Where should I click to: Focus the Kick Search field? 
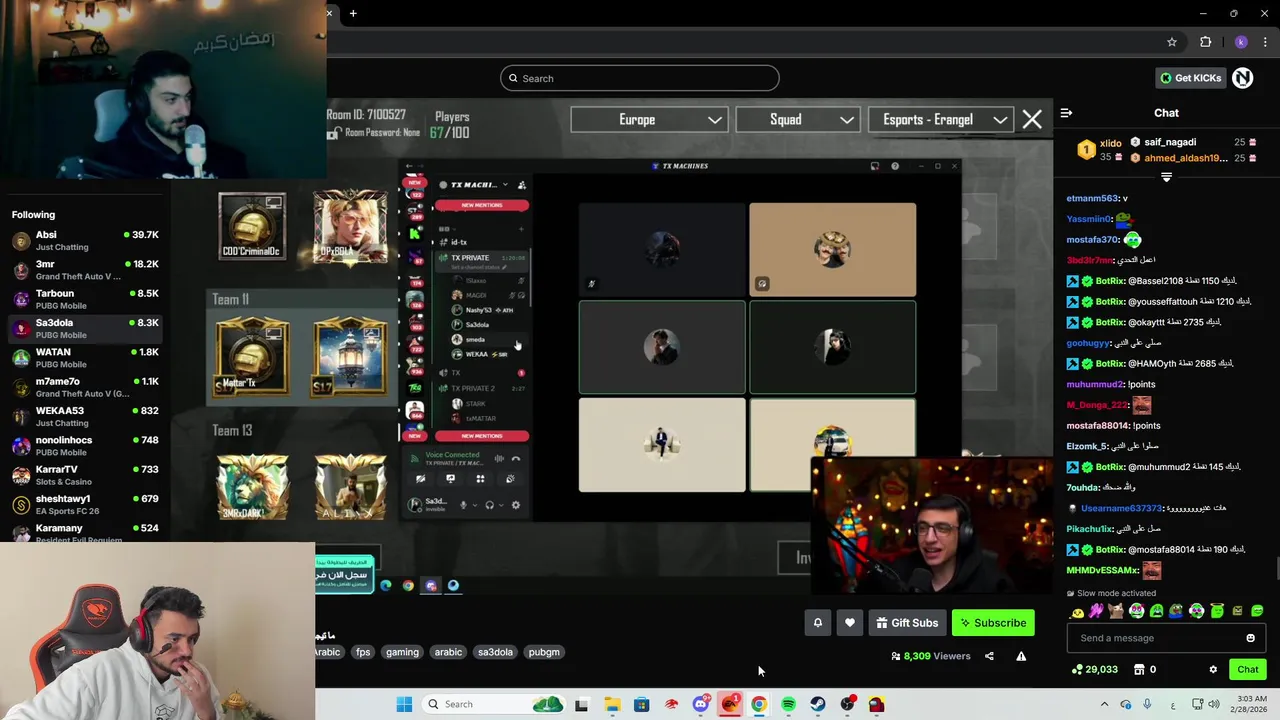pos(640,78)
